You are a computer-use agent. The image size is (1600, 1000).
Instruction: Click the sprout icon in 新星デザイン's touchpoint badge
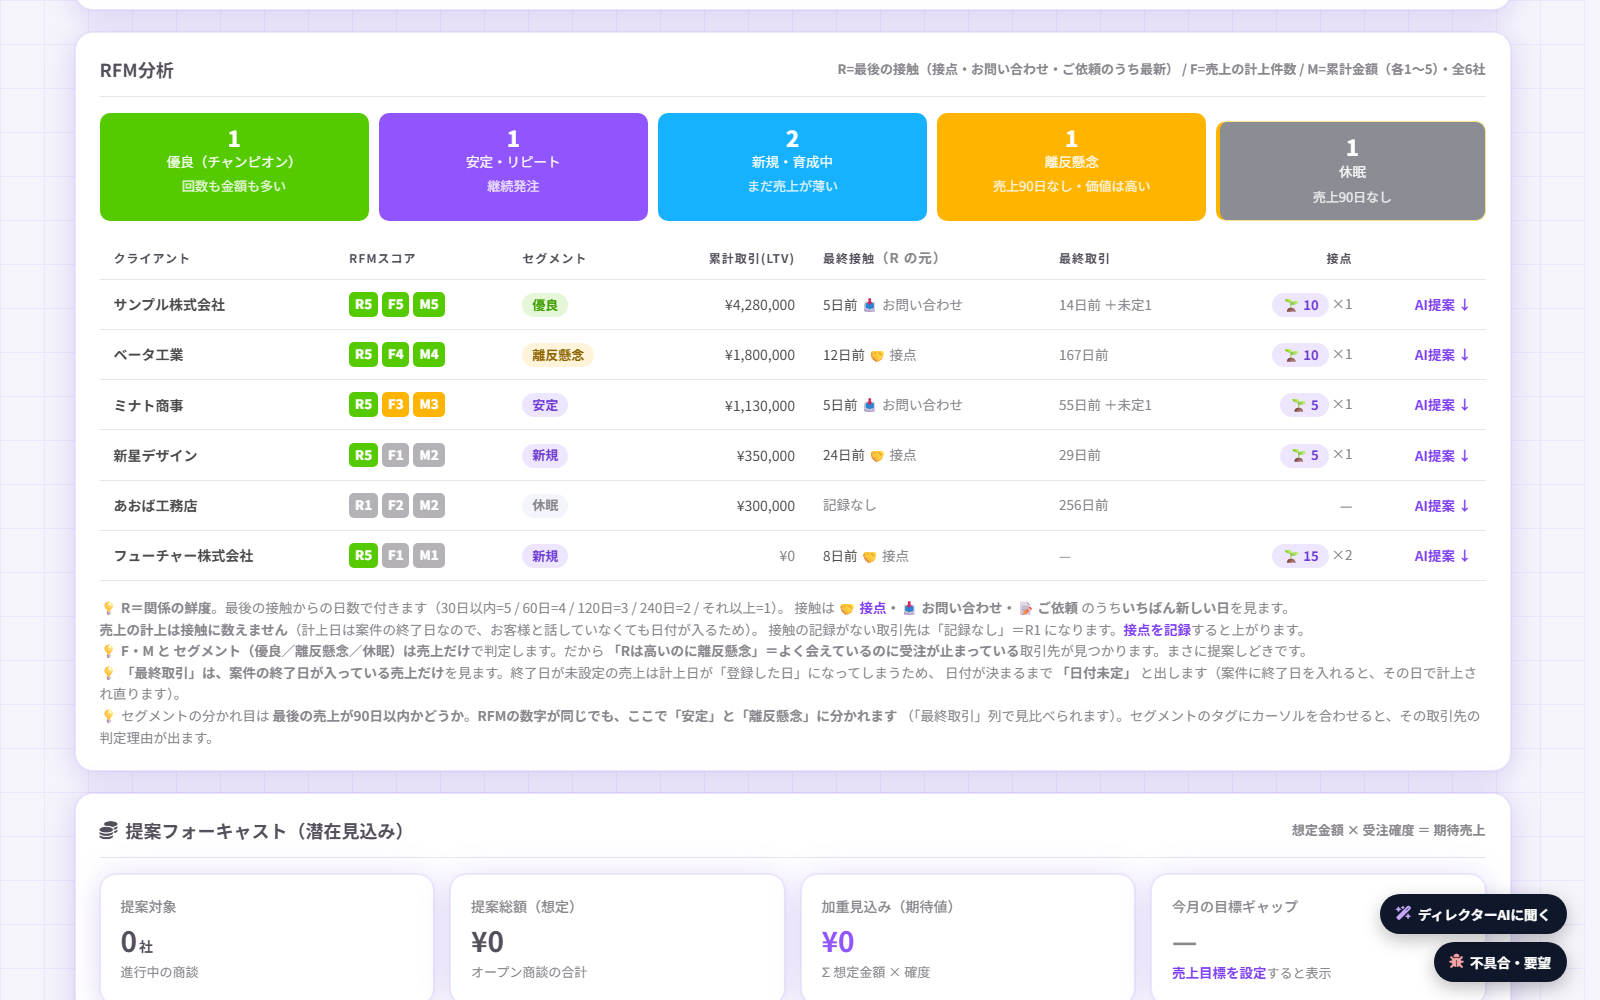(x=1298, y=455)
